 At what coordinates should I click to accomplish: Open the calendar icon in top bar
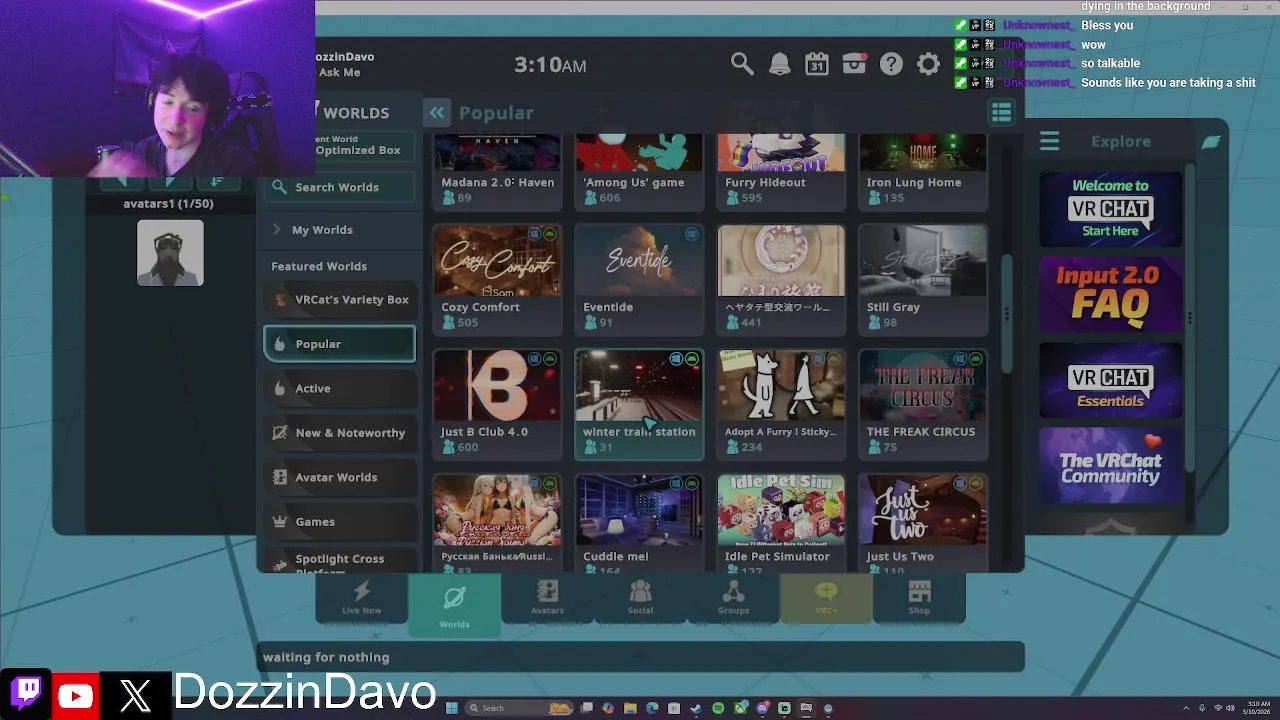[x=817, y=65]
